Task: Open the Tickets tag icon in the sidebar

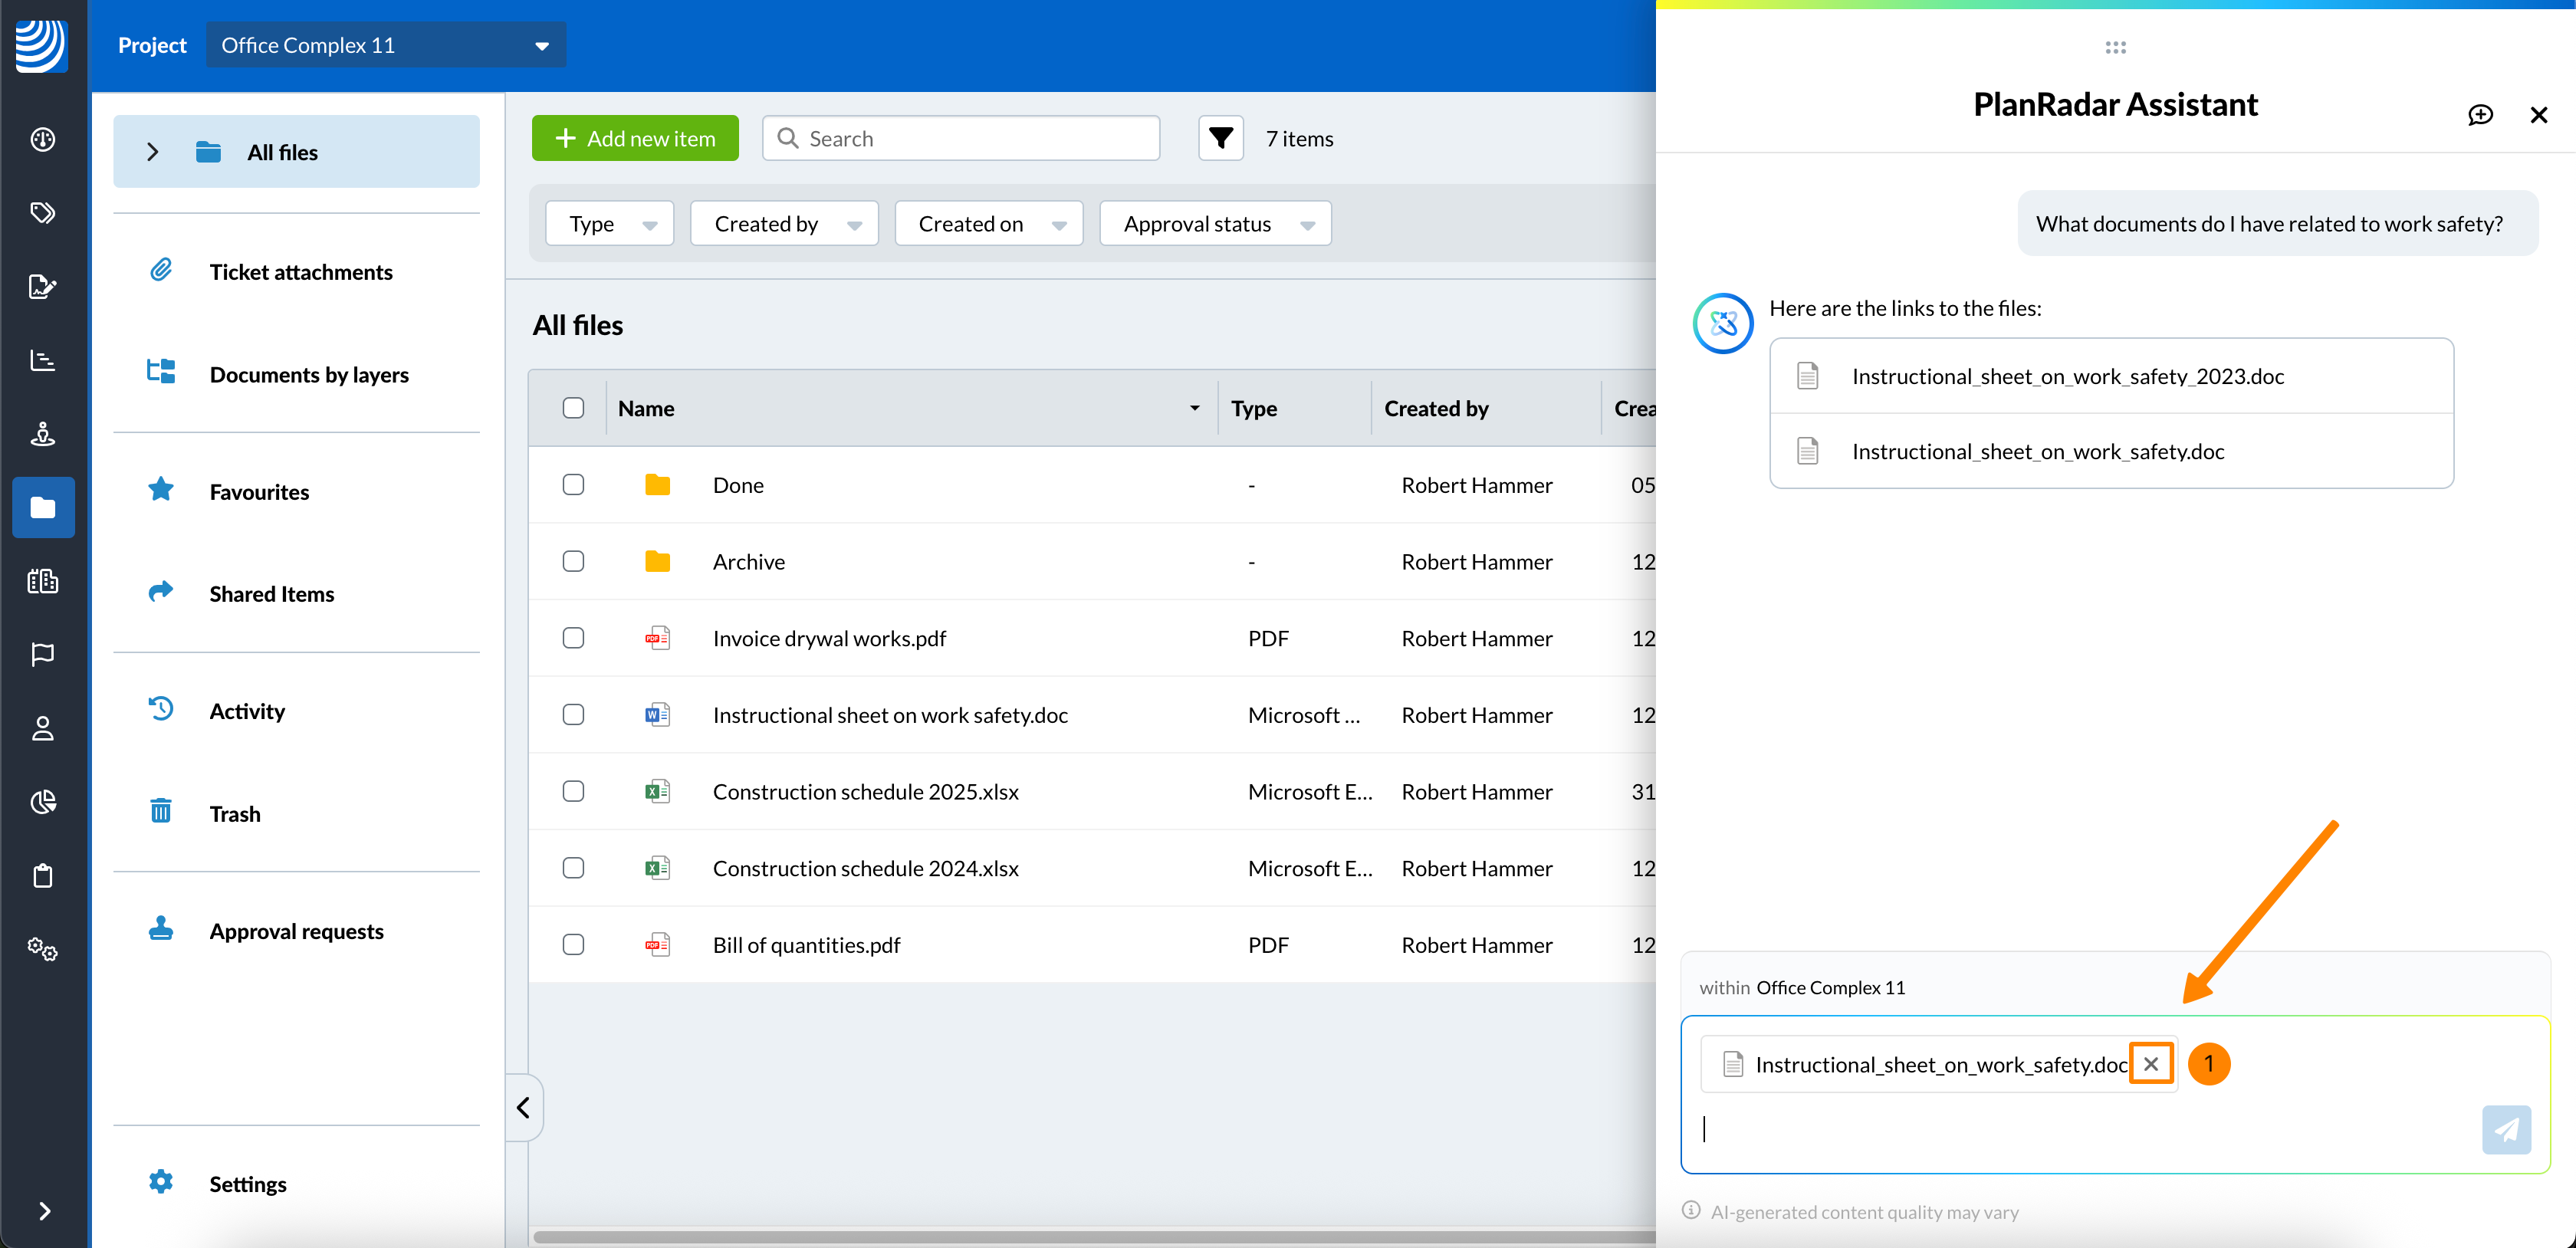Action: [42, 212]
